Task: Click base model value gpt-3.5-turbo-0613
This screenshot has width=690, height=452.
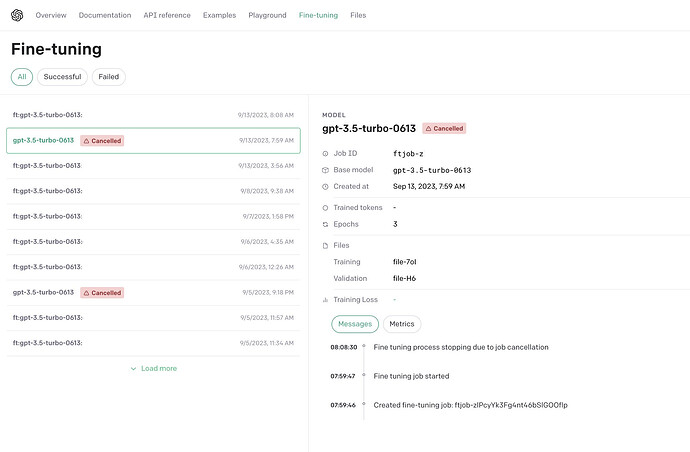Action: pos(432,170)
